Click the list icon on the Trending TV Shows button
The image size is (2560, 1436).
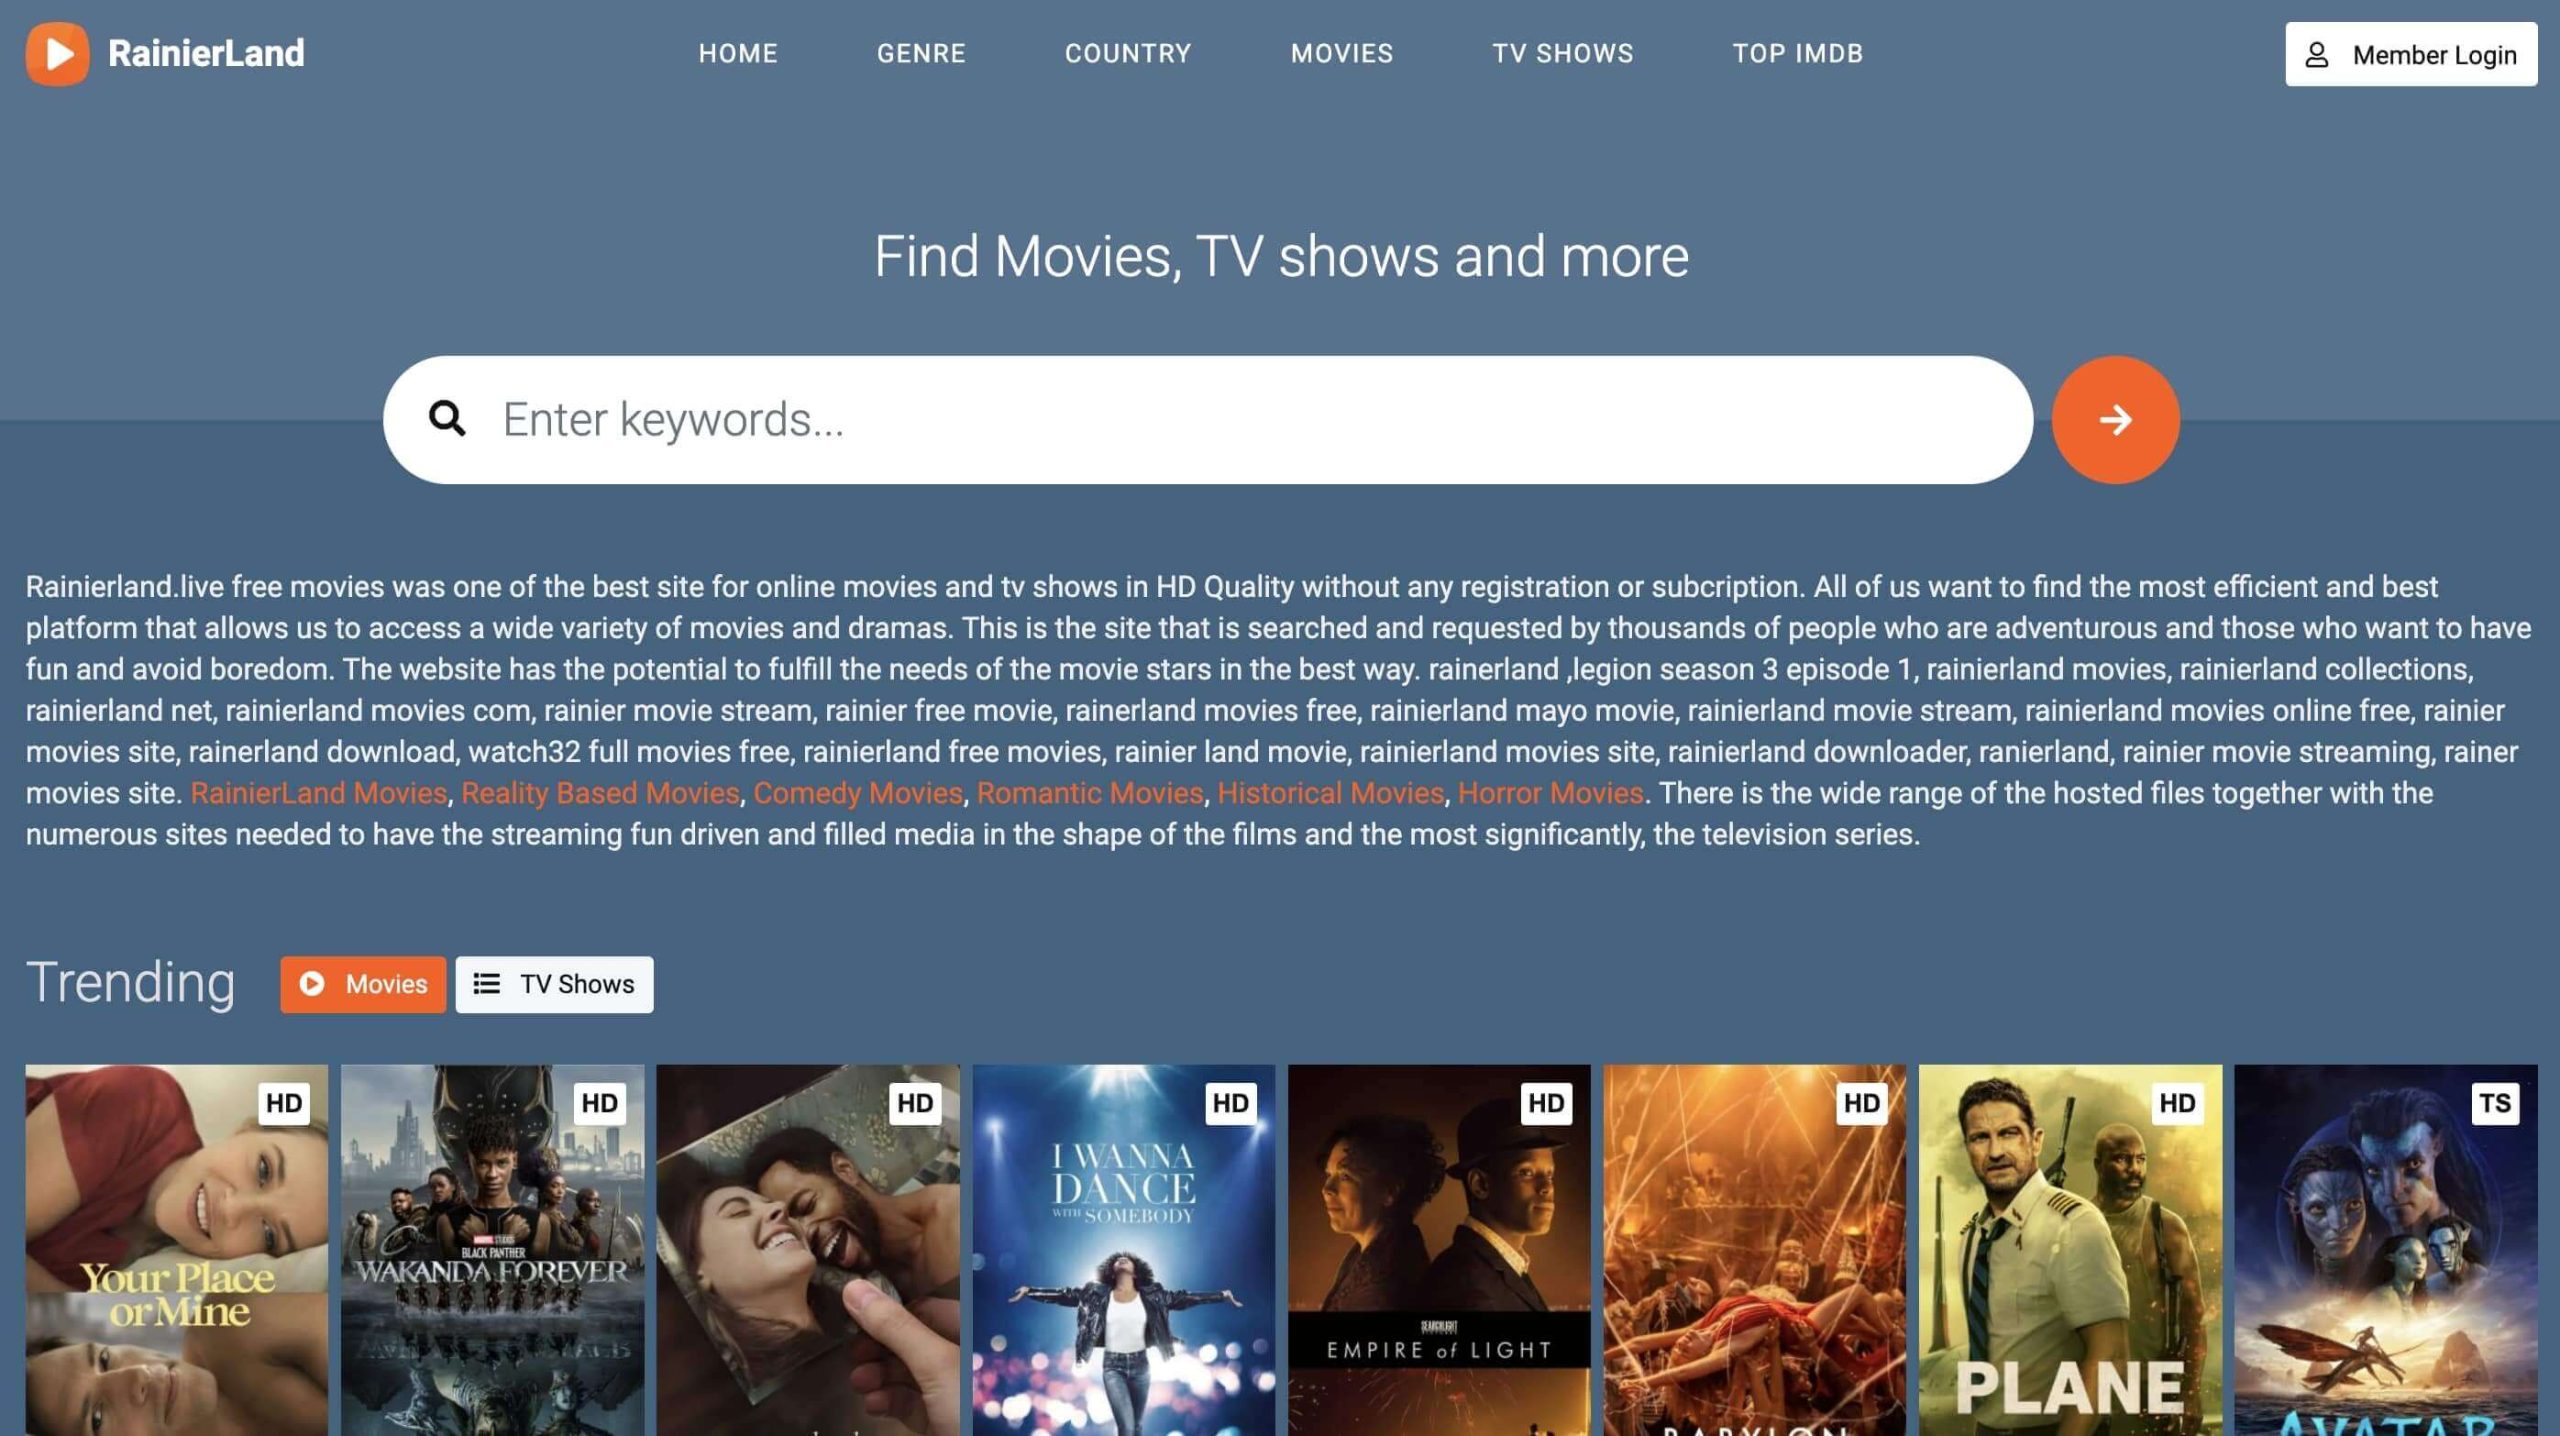click(487, 984)
